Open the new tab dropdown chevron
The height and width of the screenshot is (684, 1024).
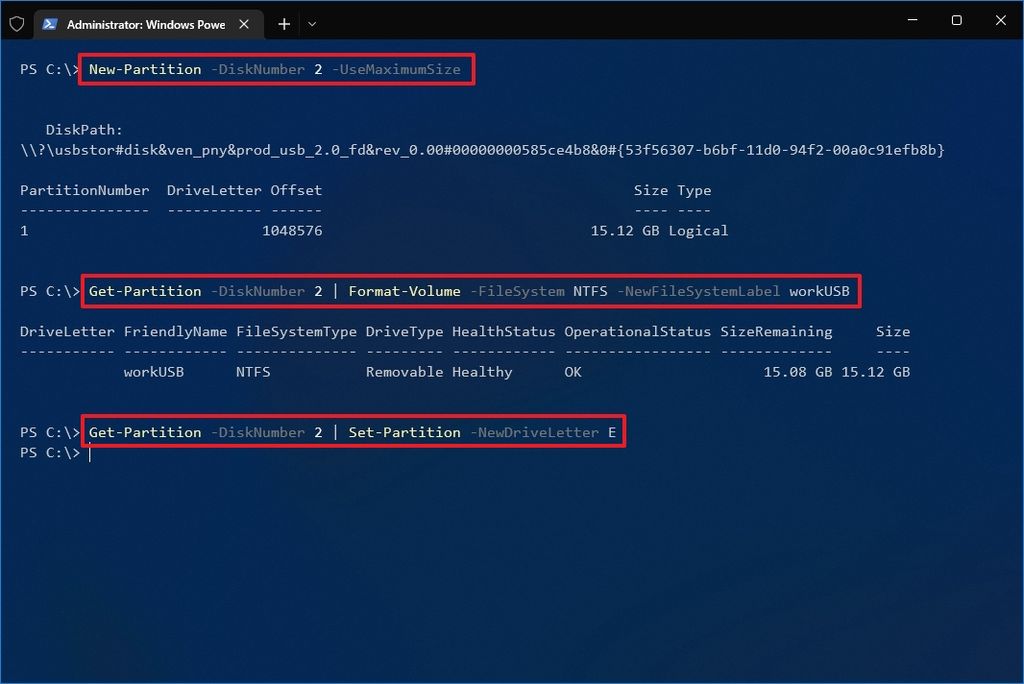pyautogui.click(x=312, y=22)
